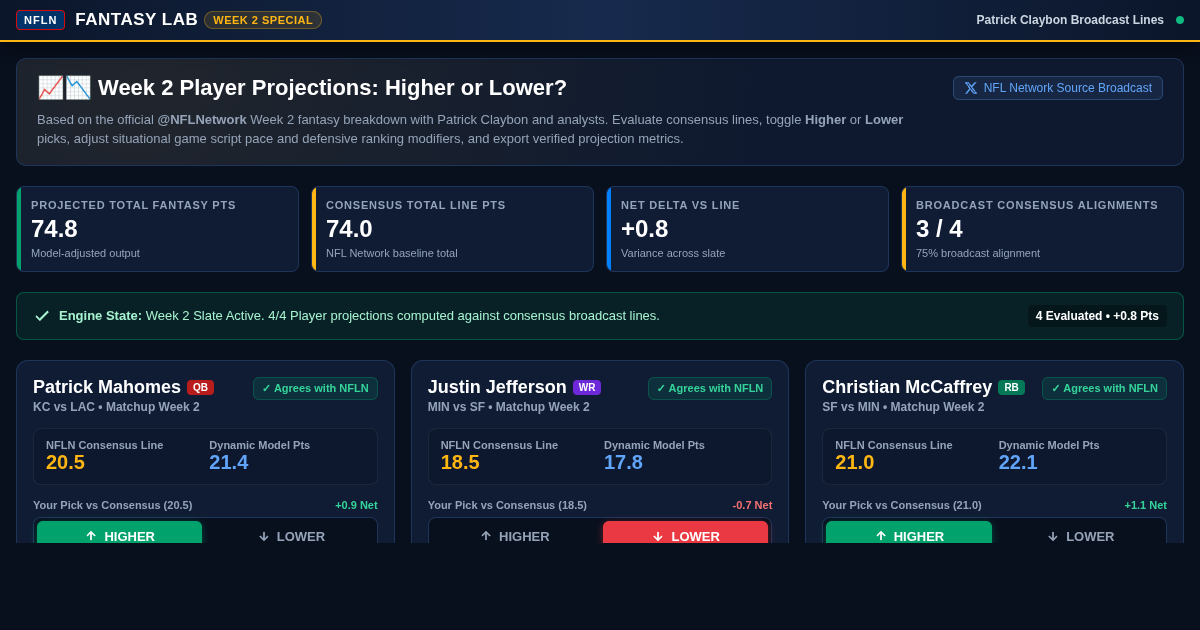Click the +1.1 Net value on McCaffrey card
The height and width of the screenshot is (630, 1200).
1145,505
